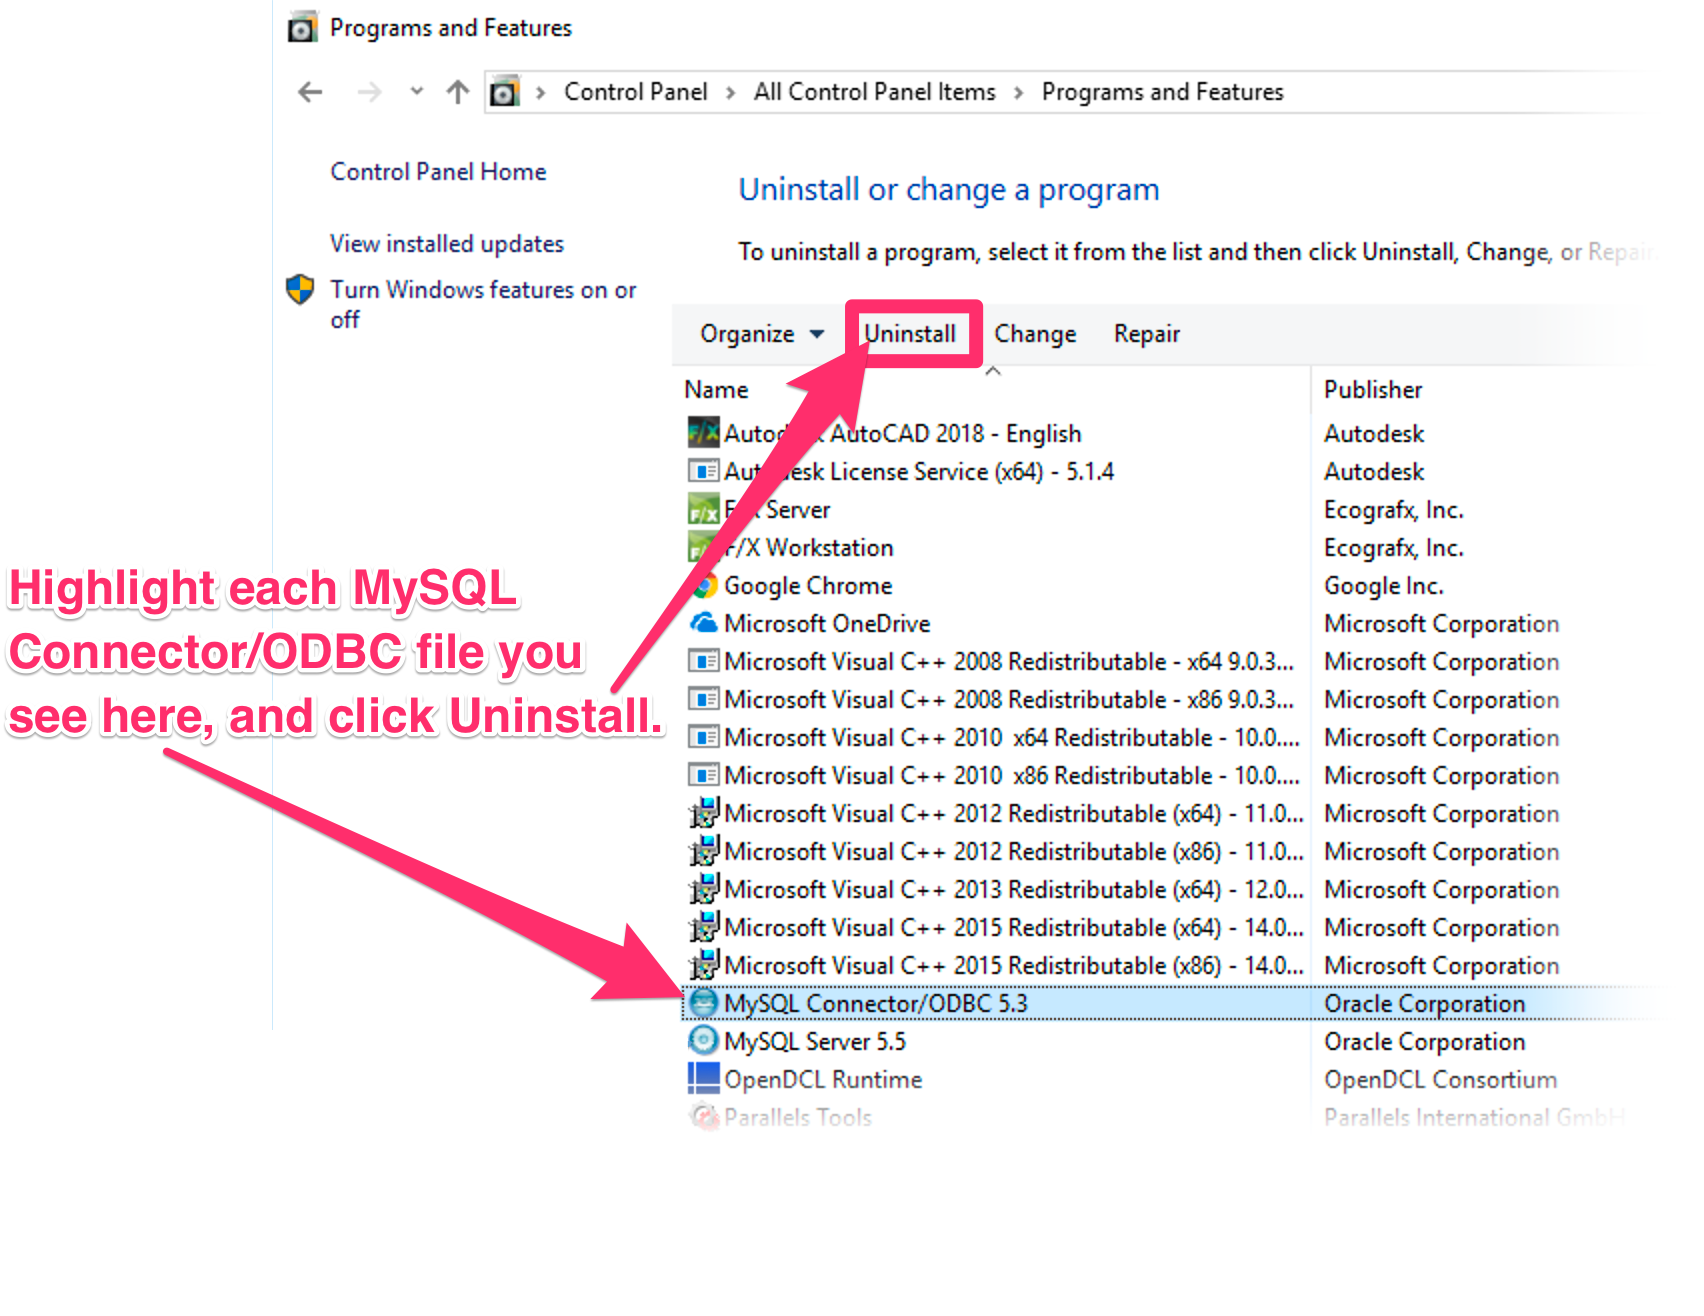Select the AutoCAD 2018 program icon
Viewport: 1704px width, 1316px height.
(704, 433)
